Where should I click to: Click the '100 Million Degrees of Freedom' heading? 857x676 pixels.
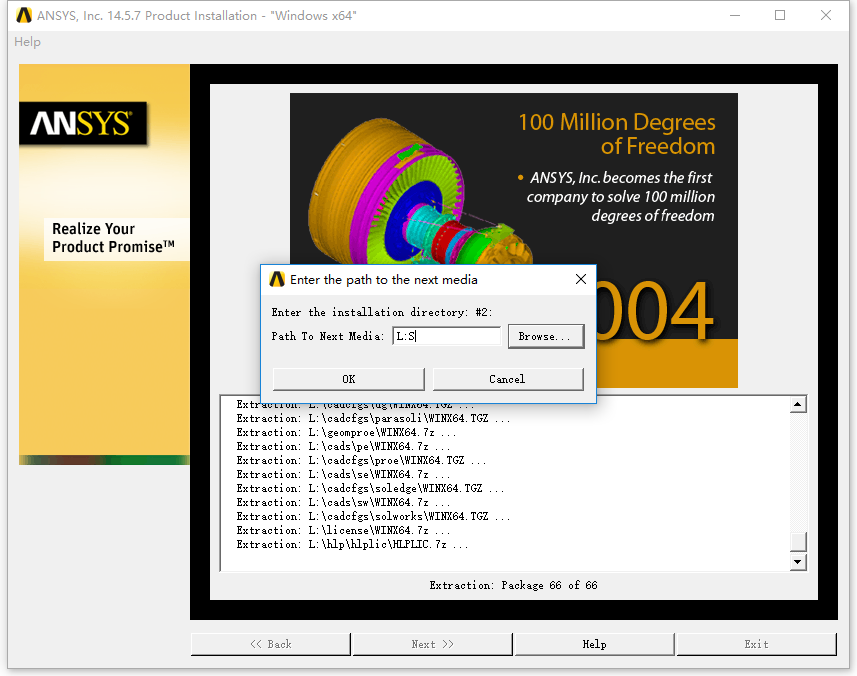617,134
